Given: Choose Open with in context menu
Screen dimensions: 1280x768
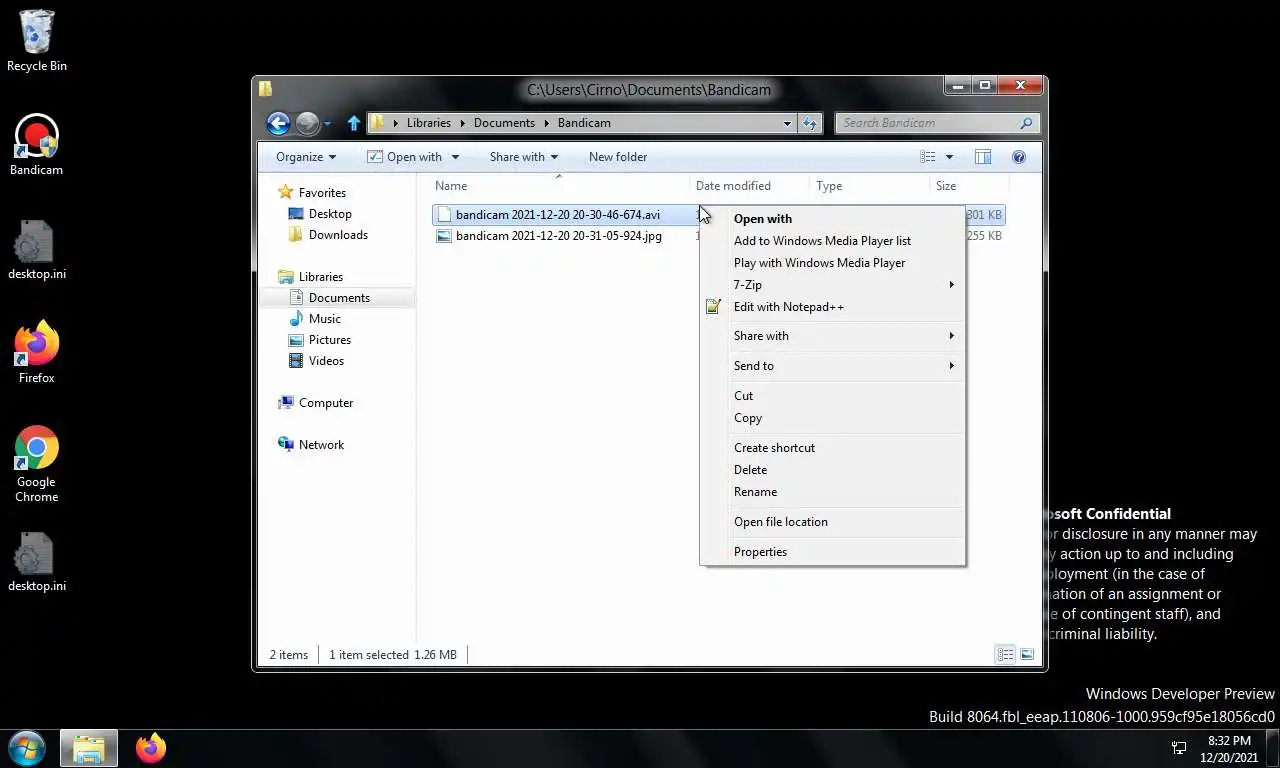Looking at the screenshot, I should [x=832, y=219].
